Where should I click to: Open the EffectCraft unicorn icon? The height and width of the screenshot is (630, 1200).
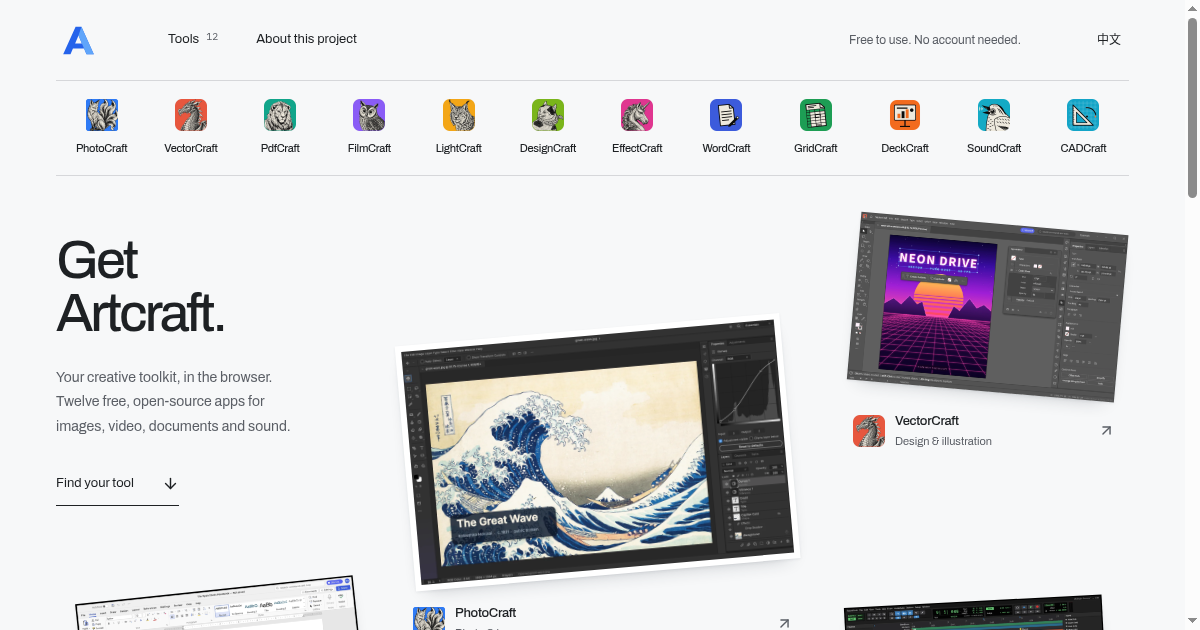637,115
